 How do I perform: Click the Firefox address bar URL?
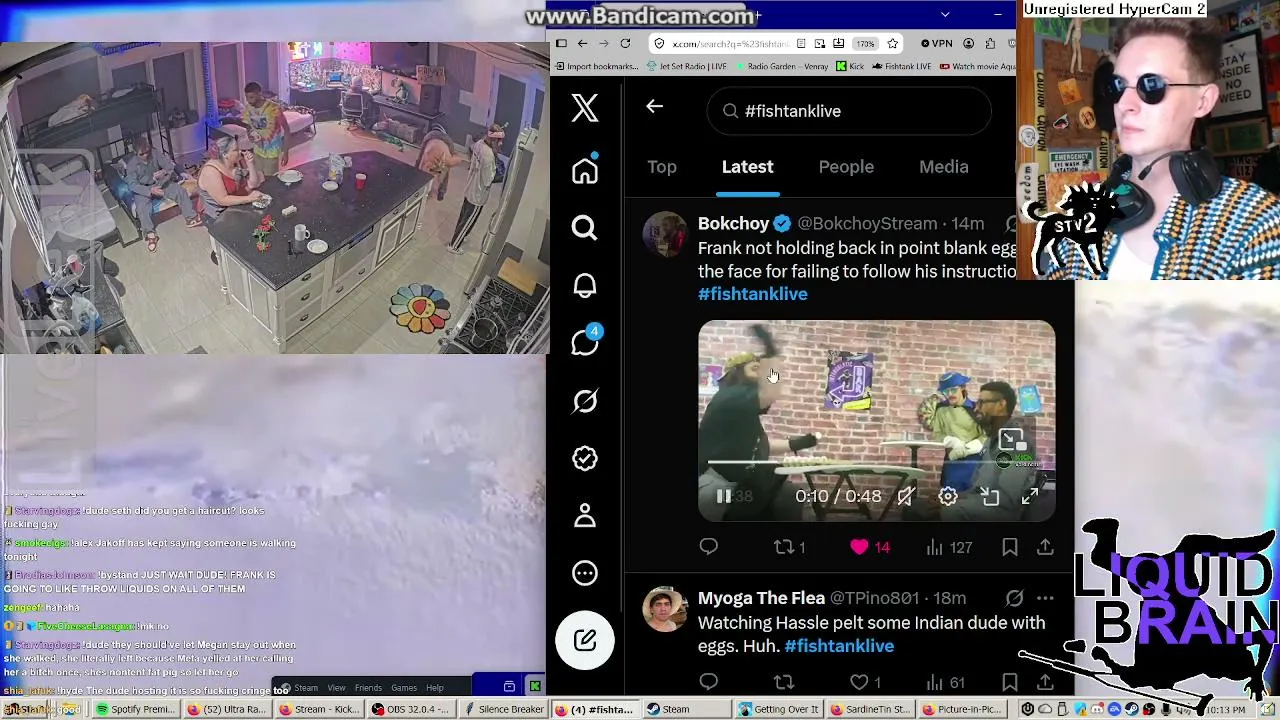point(730,44)
